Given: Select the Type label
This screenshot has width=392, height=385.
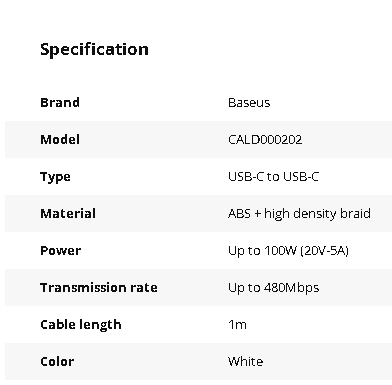Looking at the screenshot, I should 55,177.
